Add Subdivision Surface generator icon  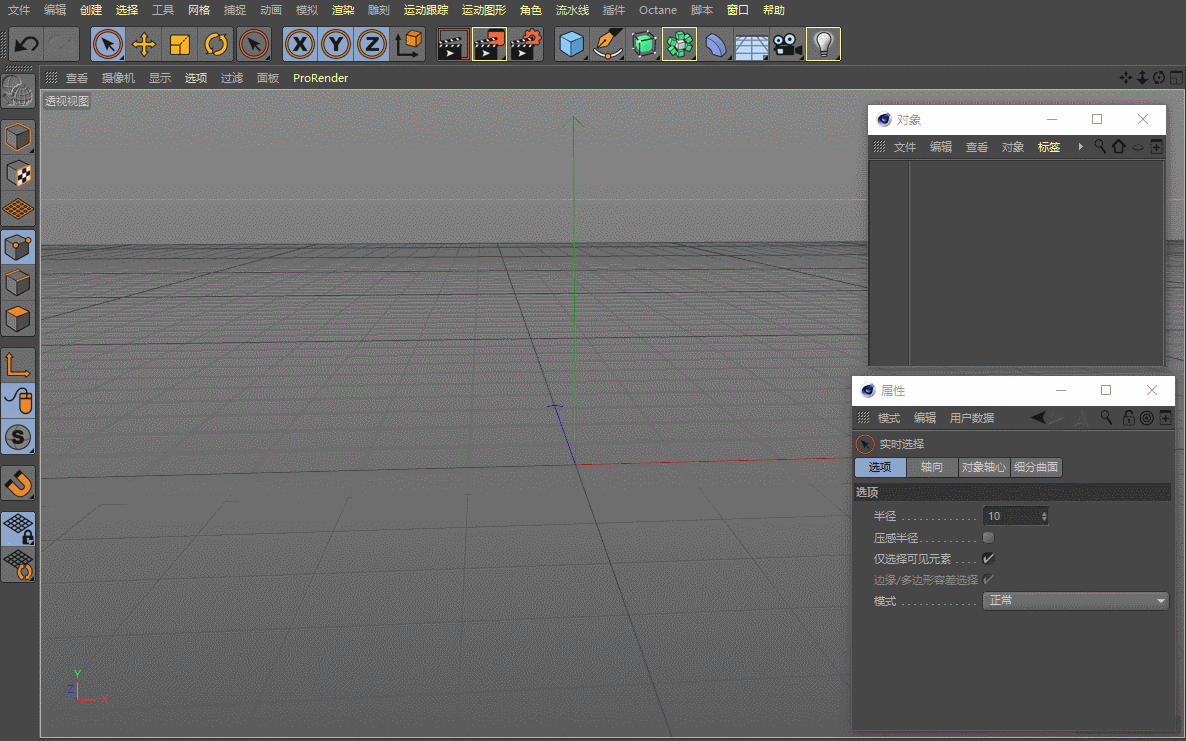click(644, 44)
